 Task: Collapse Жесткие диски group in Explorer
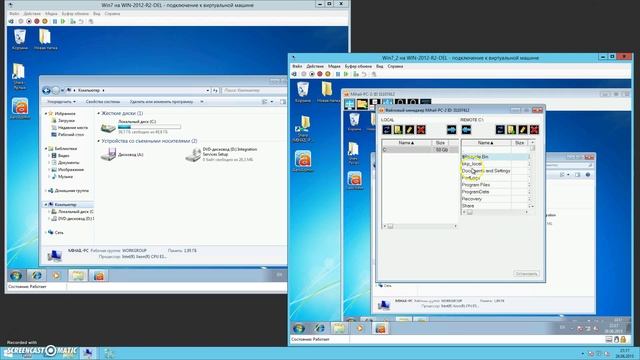pos(99,113)
